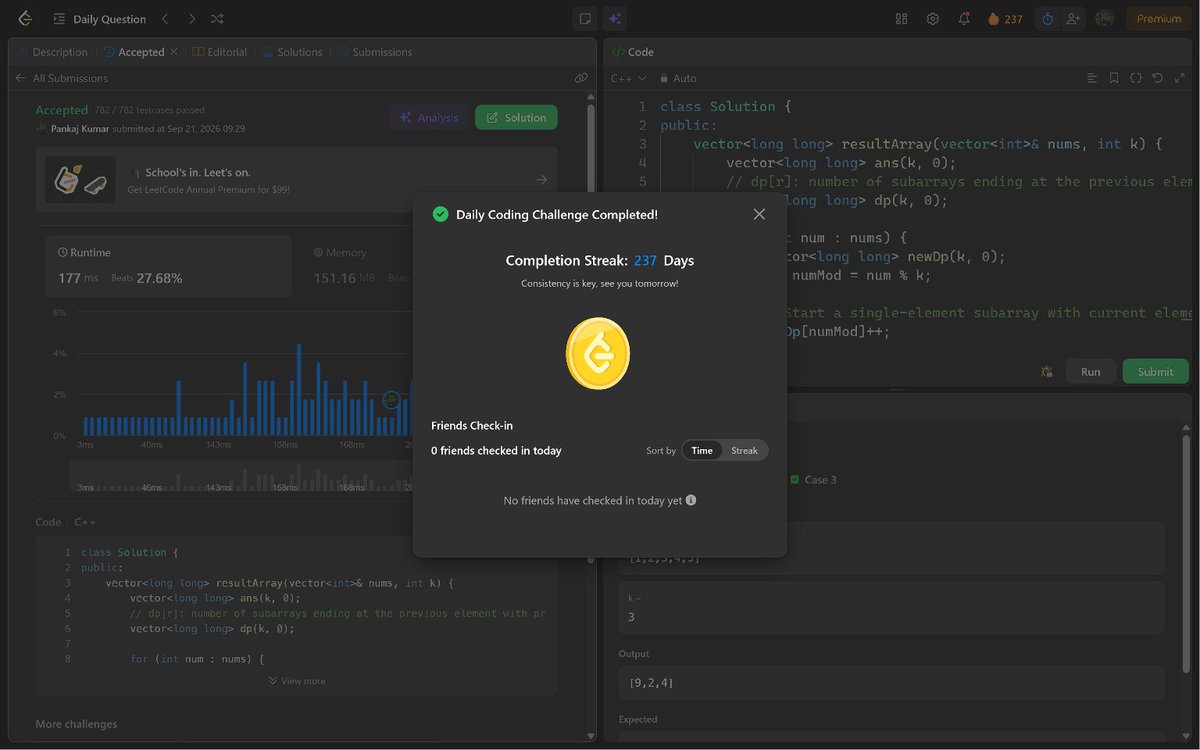Image resolution: width=1200 pixels, height=750 pixels.
Task: Click the Memory stats card
Action: [x=360, y=267]
